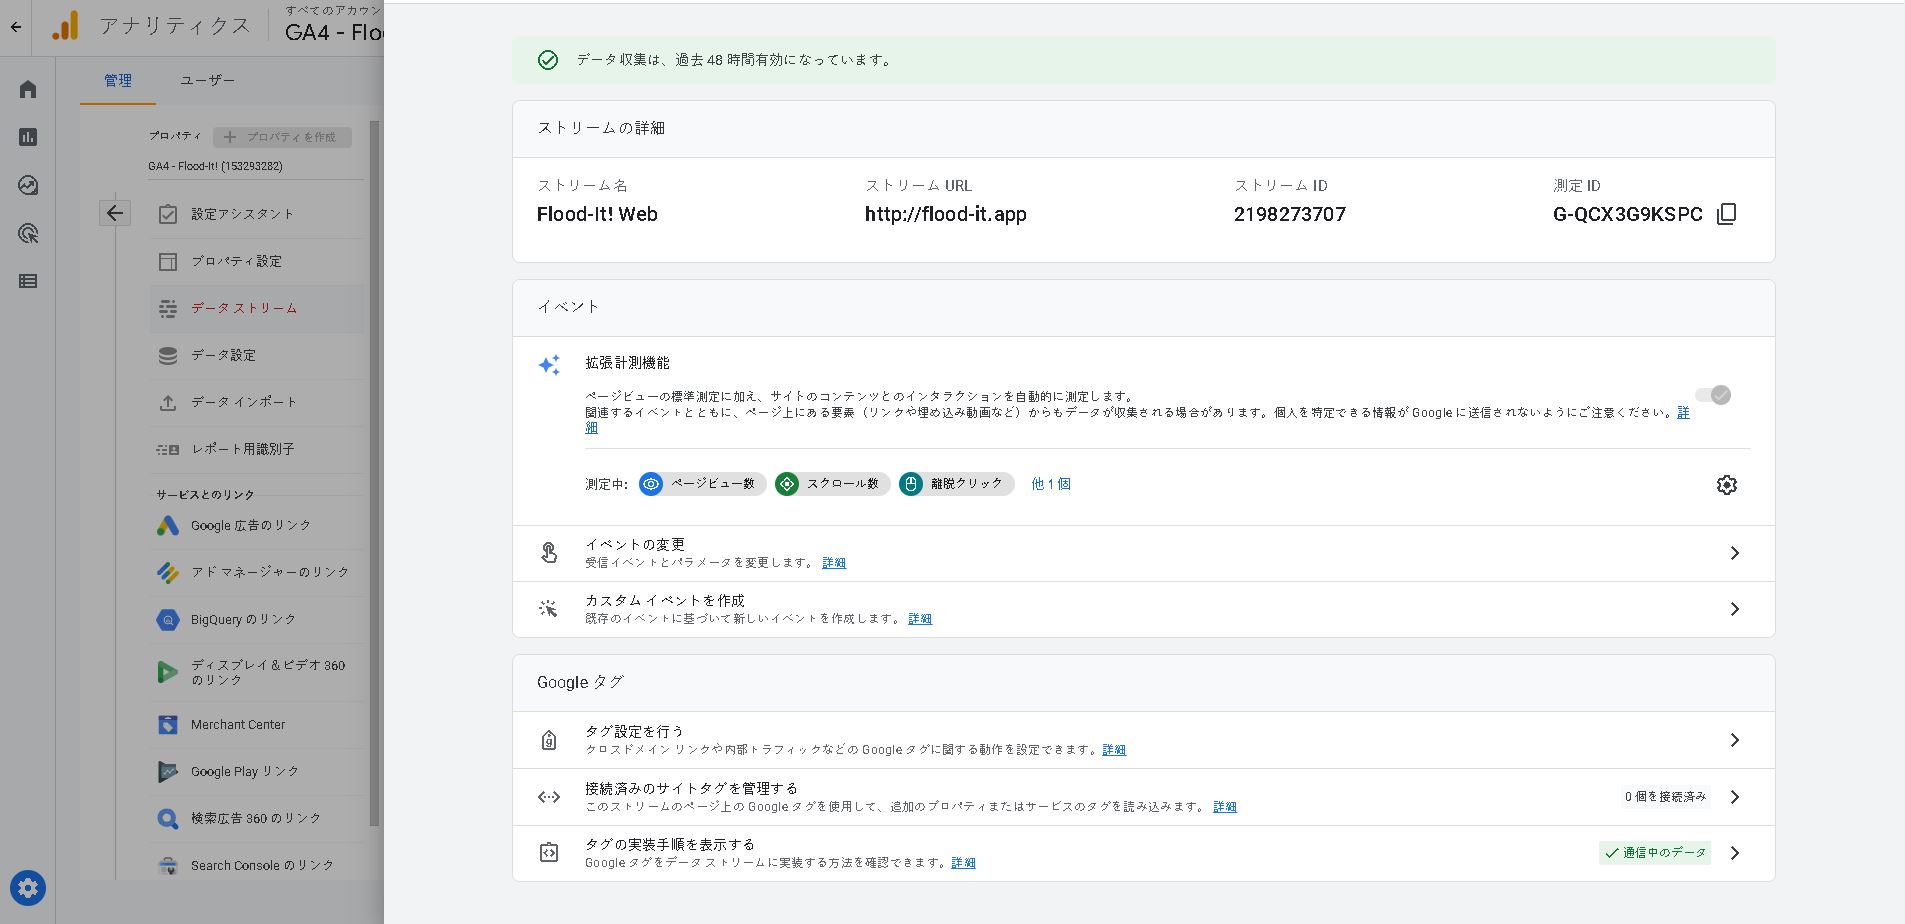Click the tag settings icon
This screenshot has width=1905, height=924.
click(x=548, y=740)
